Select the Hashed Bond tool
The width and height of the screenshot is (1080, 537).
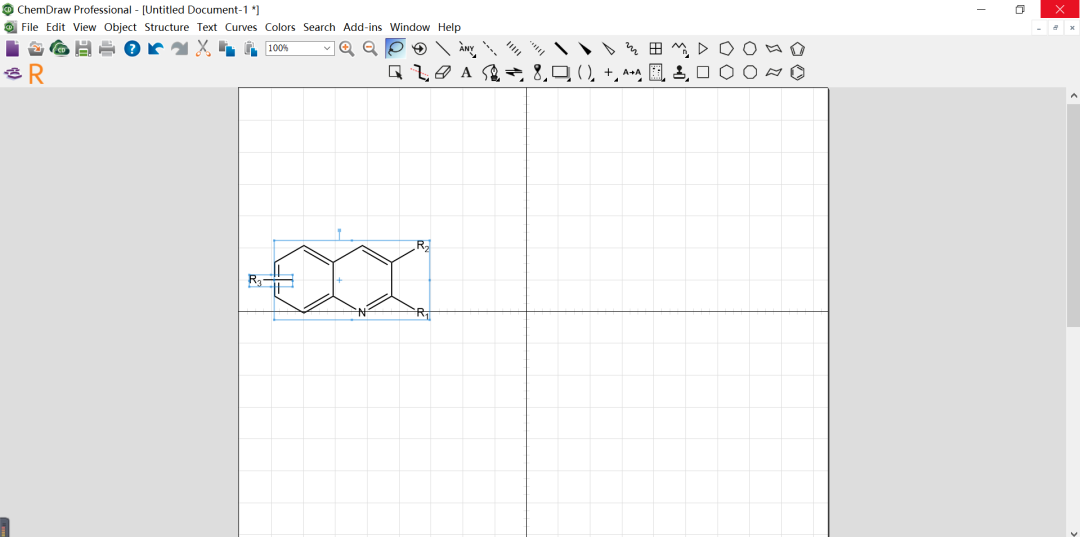[514, 49]
